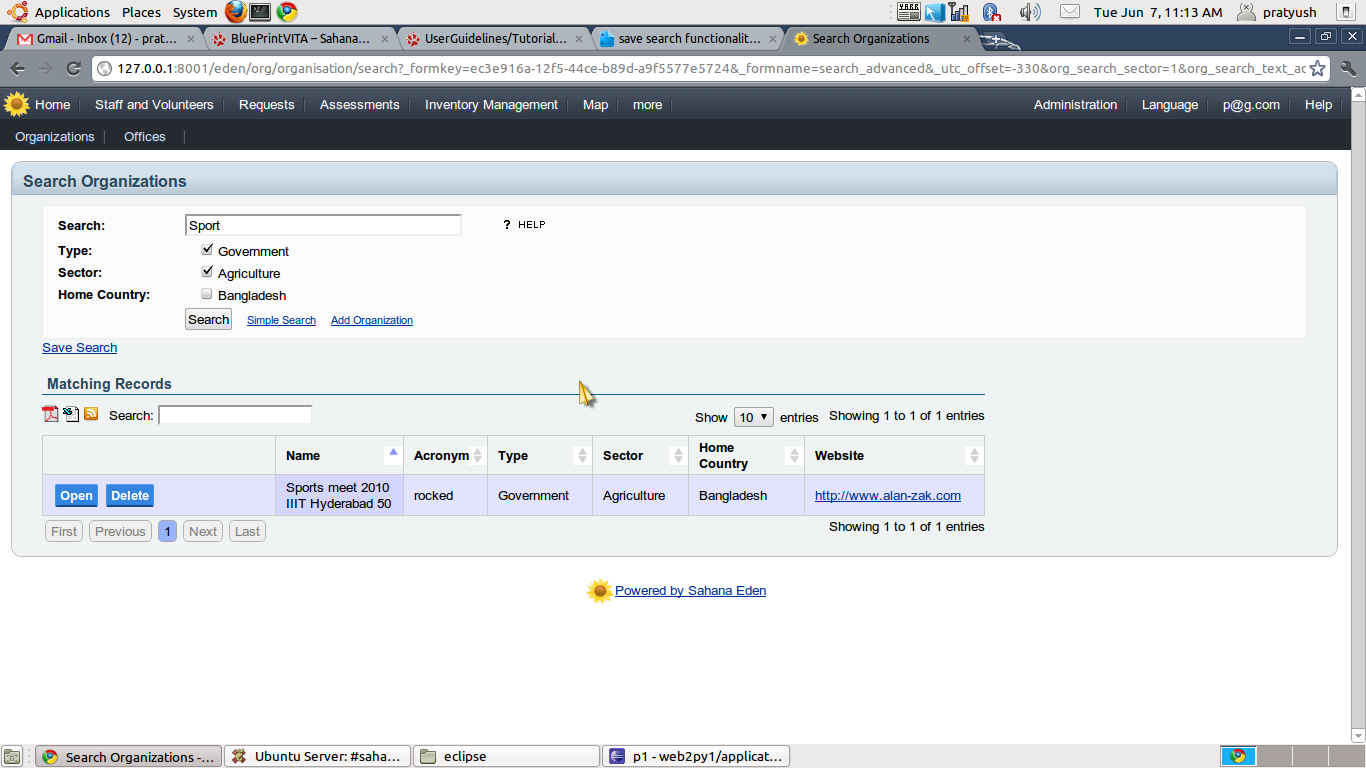The height and width of the screenshot is (768, 1366).
Task: Click the volume speaker icon in top panel
Action: 1029,12
